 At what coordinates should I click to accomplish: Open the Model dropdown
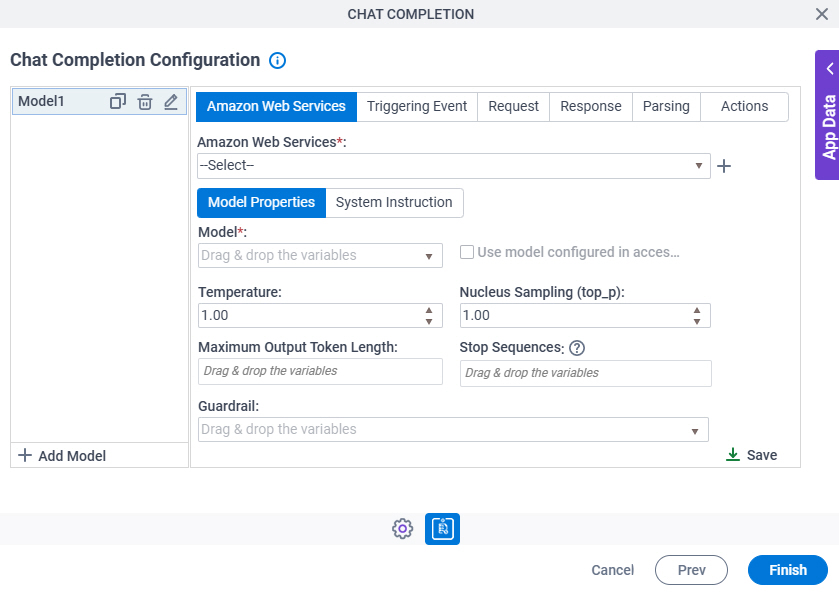tap(320, 256)
